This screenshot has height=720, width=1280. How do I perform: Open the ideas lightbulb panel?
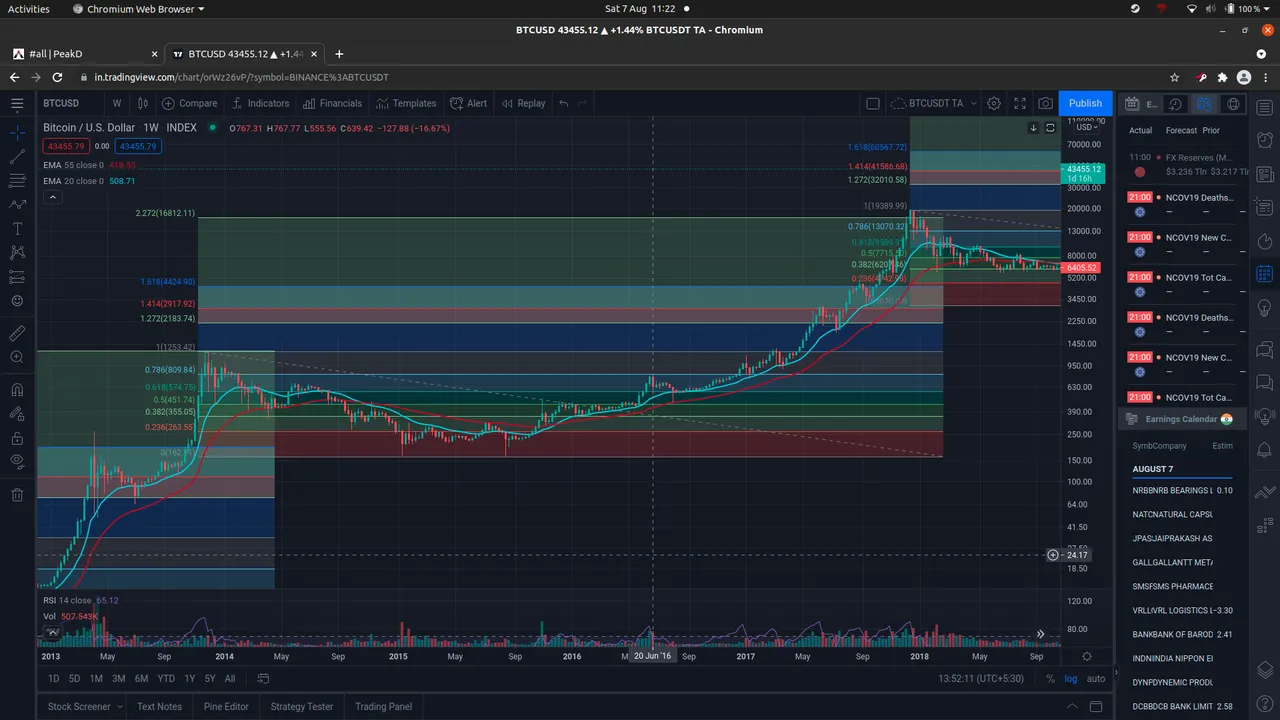coord(1265,307)
